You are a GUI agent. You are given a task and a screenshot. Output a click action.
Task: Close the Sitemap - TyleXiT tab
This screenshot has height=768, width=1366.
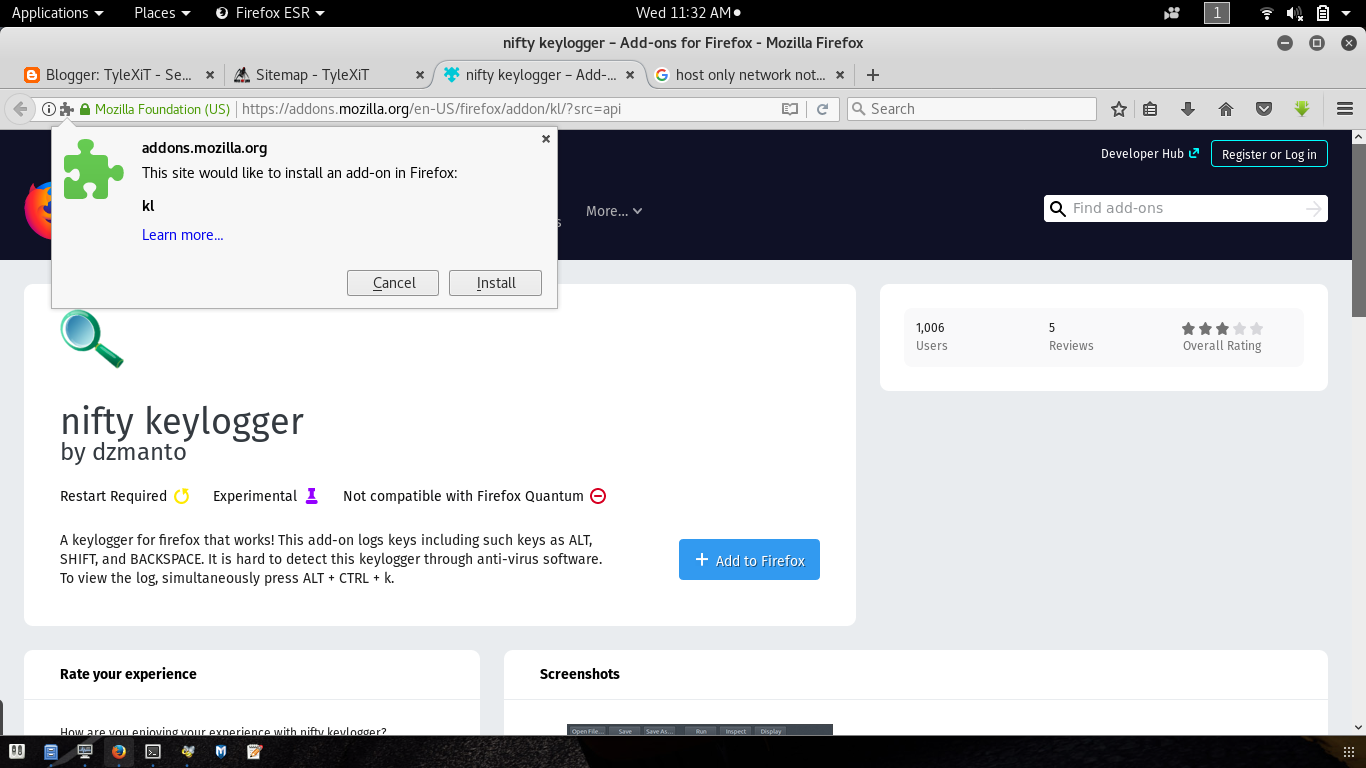[x=419, y=75]
